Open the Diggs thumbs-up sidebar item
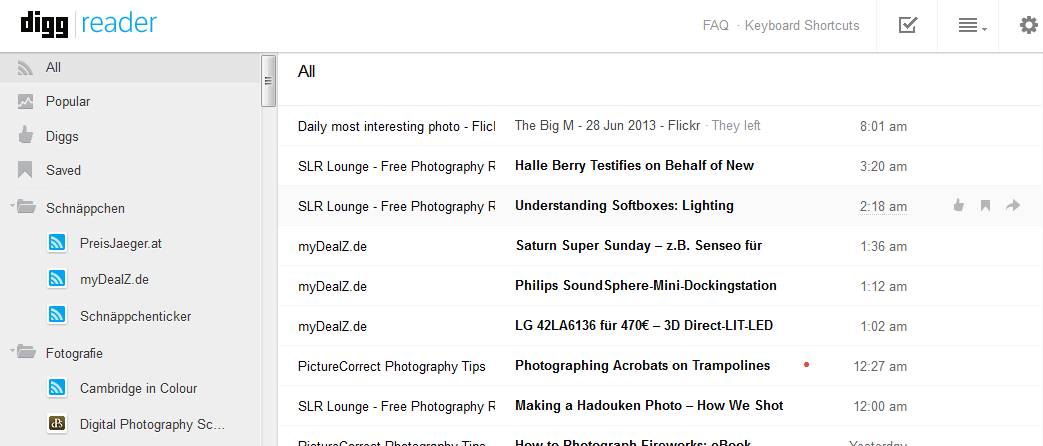Image resolution: width=1043 pixels, height=446 pixels. pos(26,136)
